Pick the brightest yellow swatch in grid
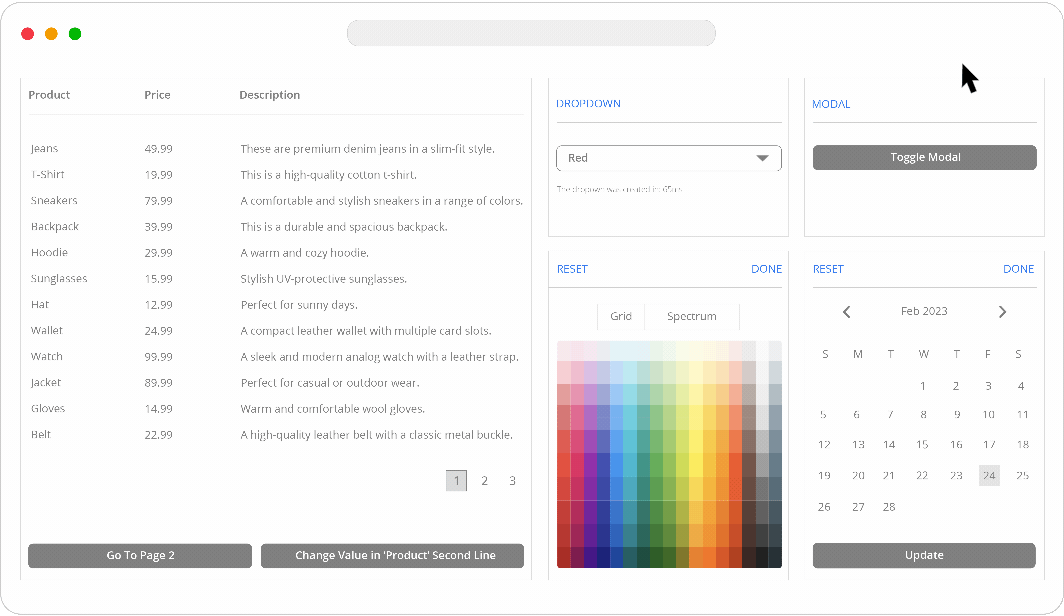1064x616 pixels. (x=695, y=464)
